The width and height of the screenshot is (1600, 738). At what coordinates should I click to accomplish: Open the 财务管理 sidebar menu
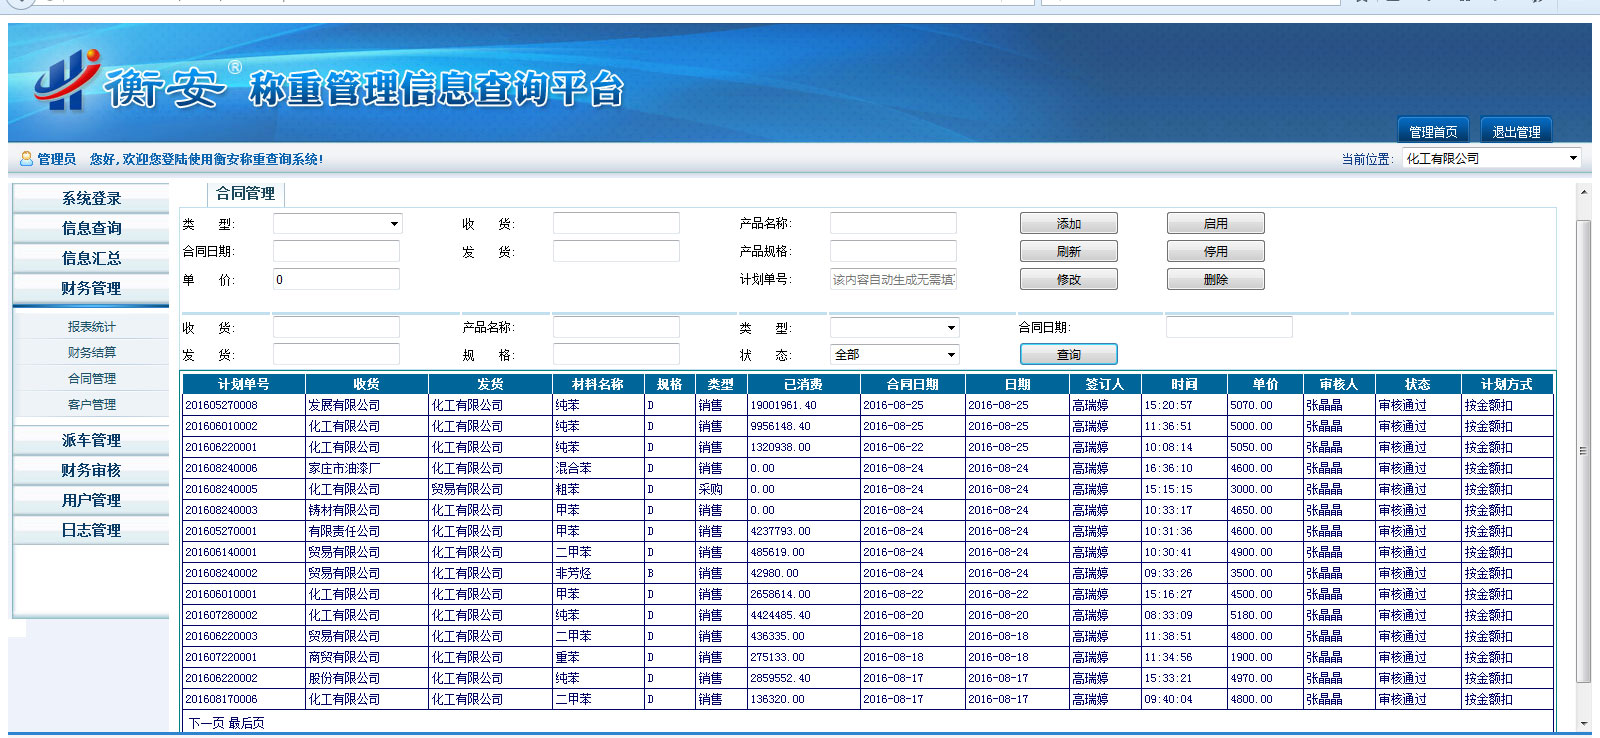coord(91,289)
